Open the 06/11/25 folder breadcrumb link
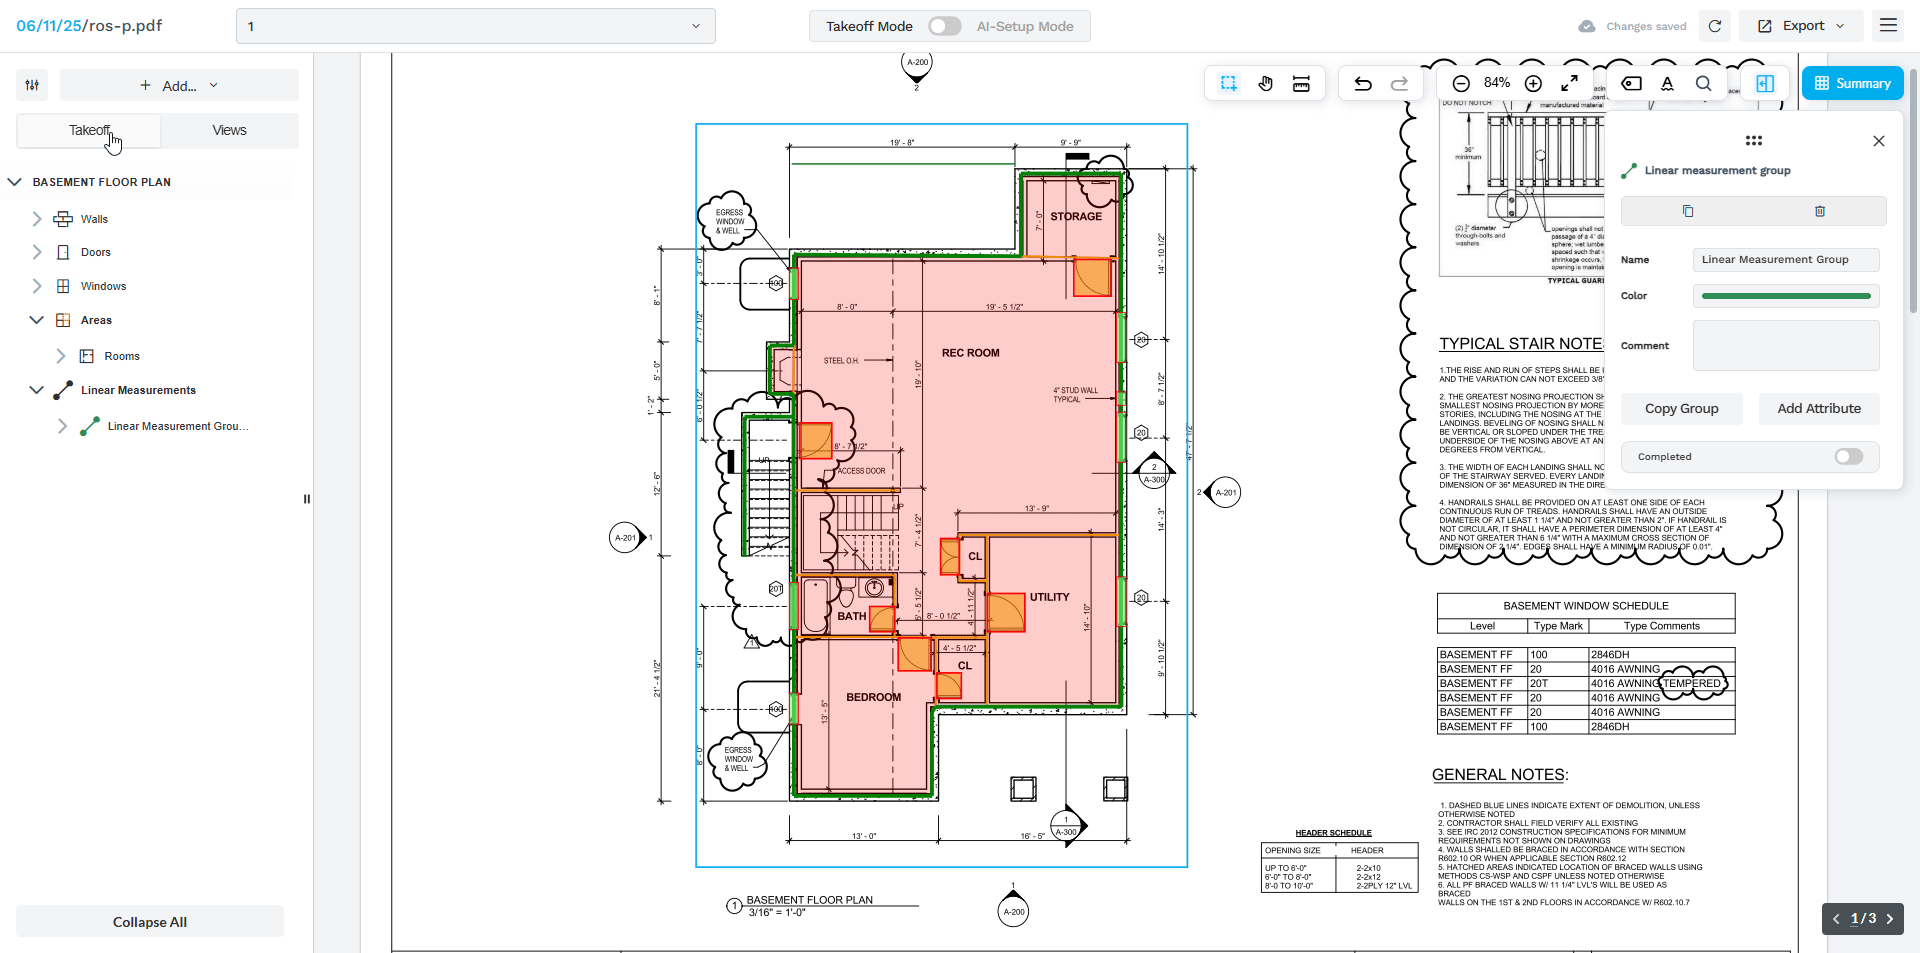Image resolution: width=1920 pixels, height=953 pixels. pyautogui.click(x=48, y=26)
